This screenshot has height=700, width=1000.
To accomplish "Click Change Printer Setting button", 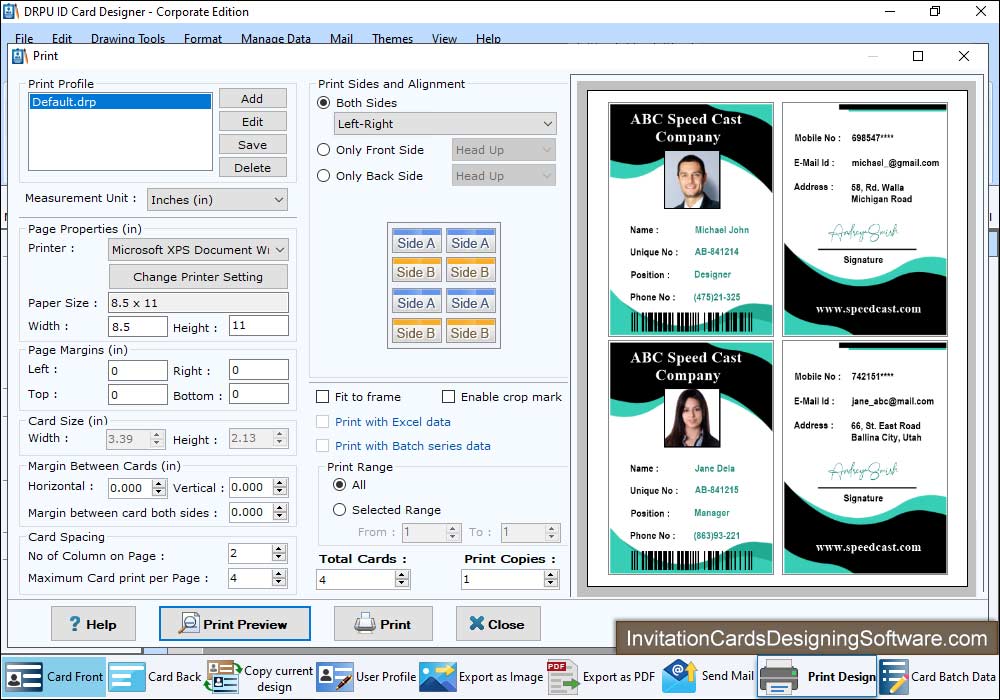I will (x=198, y=277).
